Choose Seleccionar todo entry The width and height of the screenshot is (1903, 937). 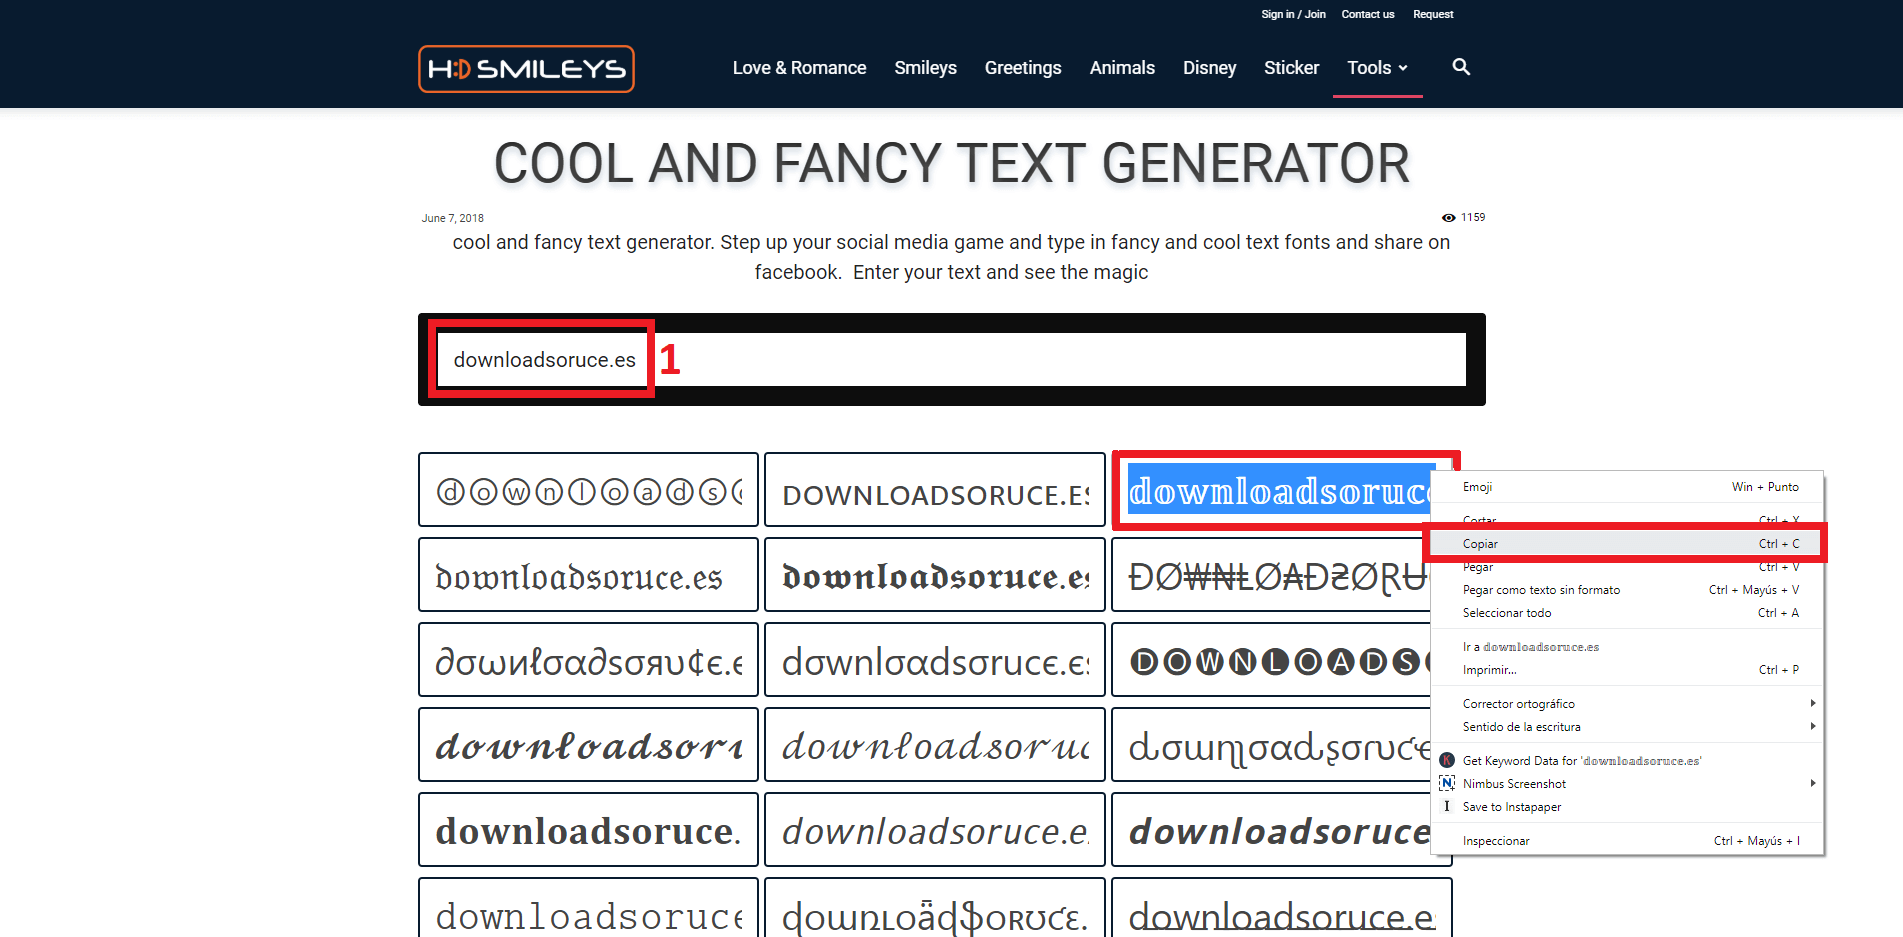(x=1627, y=613)
